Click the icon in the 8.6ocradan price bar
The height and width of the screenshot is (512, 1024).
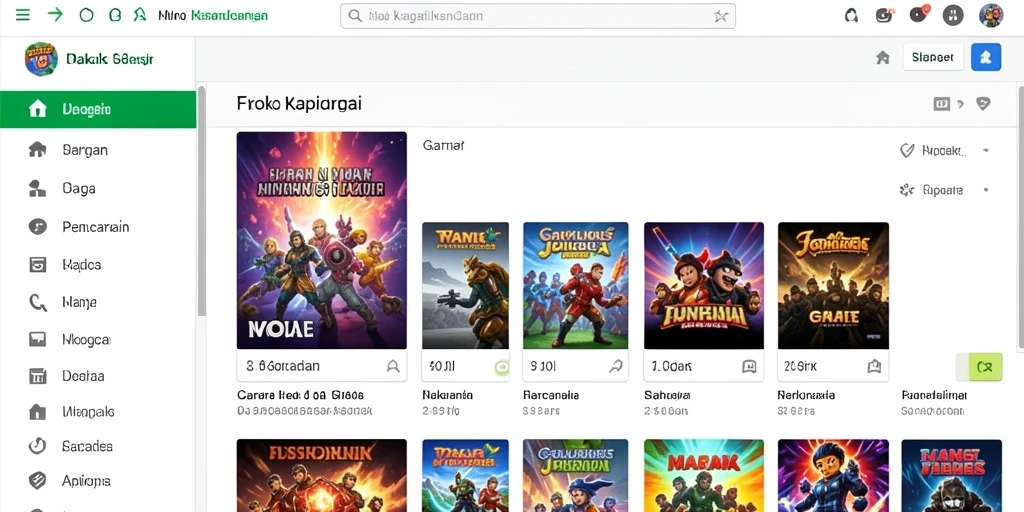(x=392, y=366)
